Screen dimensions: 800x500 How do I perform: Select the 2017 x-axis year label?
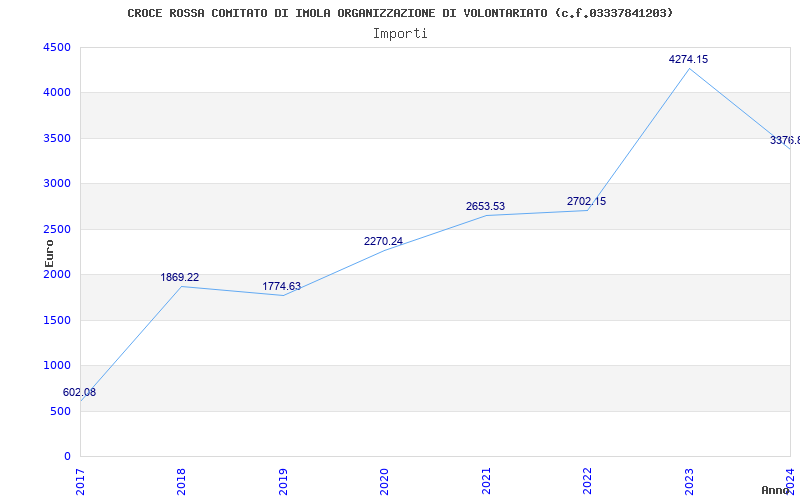(x=80, y=482)
